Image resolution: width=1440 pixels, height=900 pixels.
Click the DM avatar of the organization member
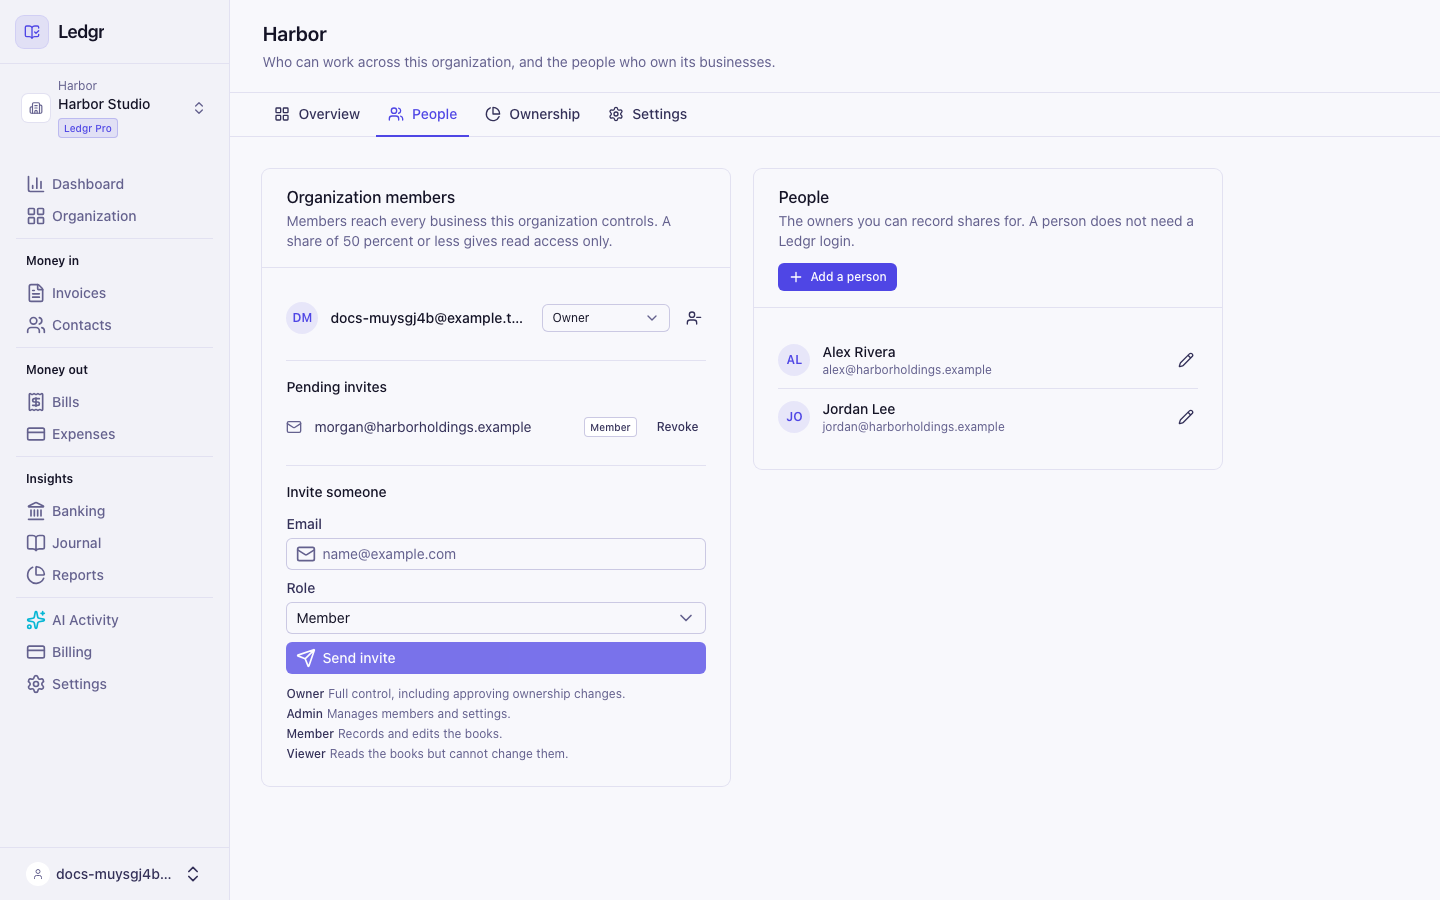pyautogui.click(x=302, y=318)
